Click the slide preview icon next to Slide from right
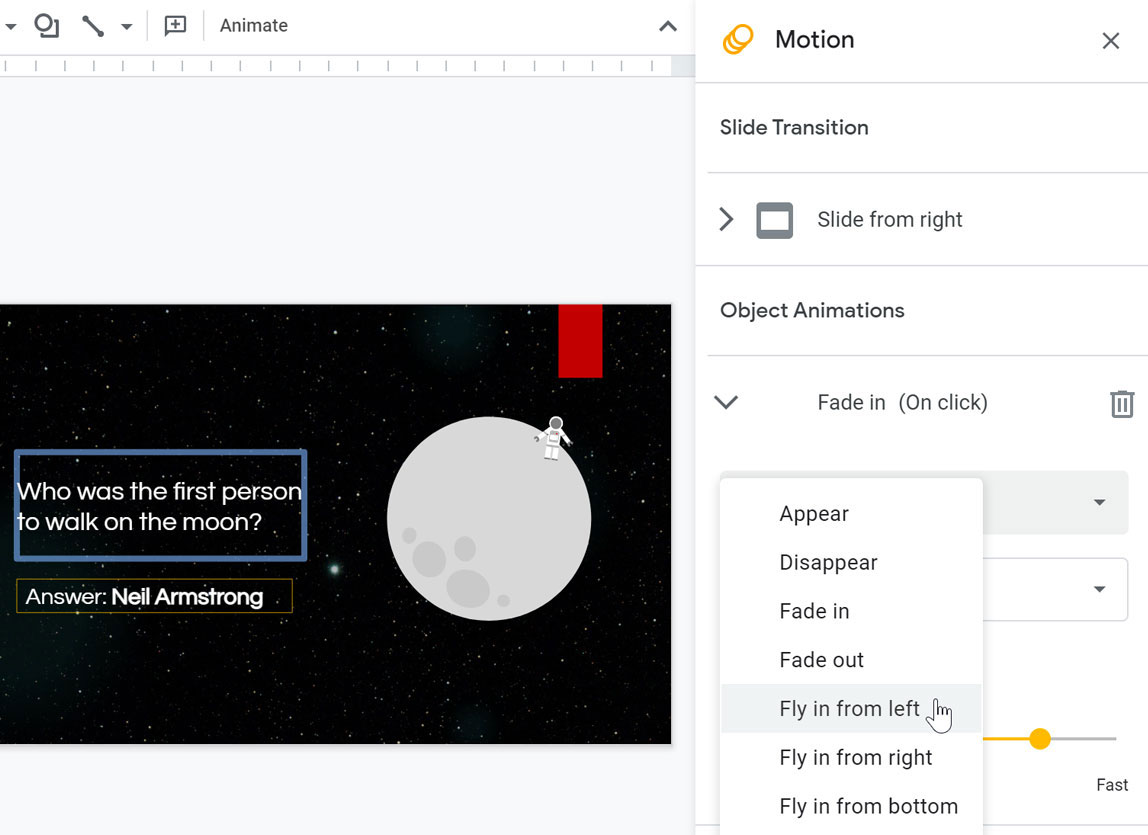The image size is (1148, 835). pyautogui.click(x=774, y=219)
